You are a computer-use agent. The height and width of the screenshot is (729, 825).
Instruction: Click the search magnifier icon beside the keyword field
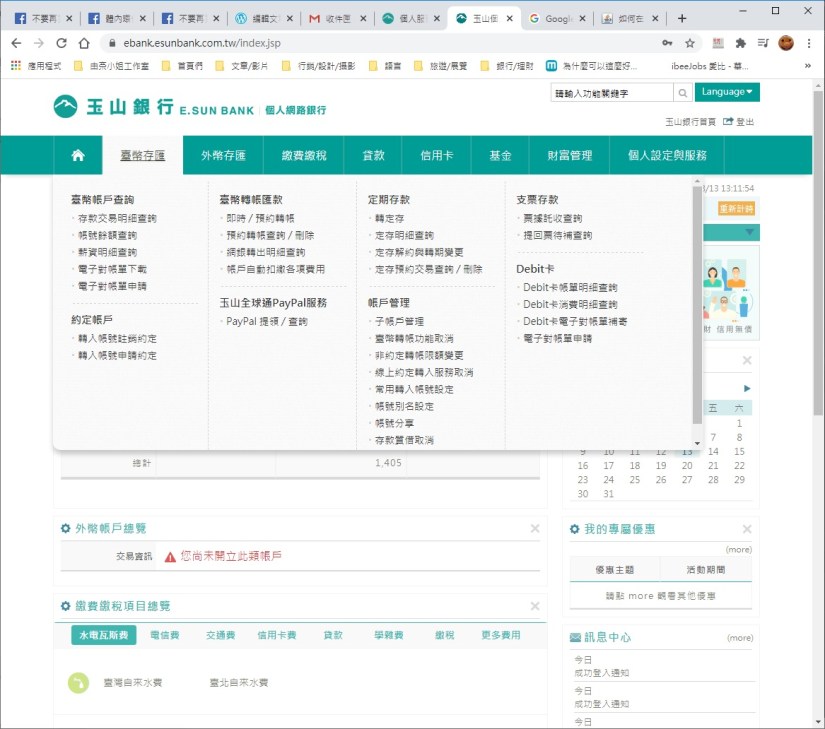click(x=682, y=92)
